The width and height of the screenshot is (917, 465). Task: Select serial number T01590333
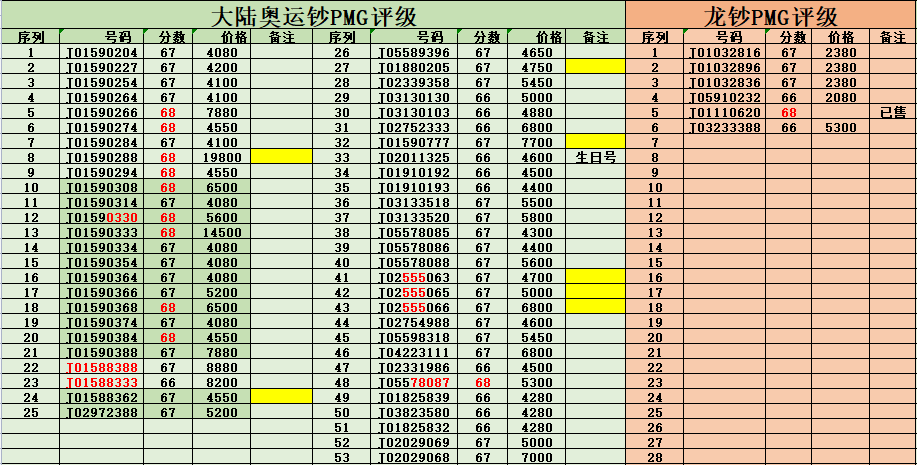pyautogui.click(x=102, y=232)
